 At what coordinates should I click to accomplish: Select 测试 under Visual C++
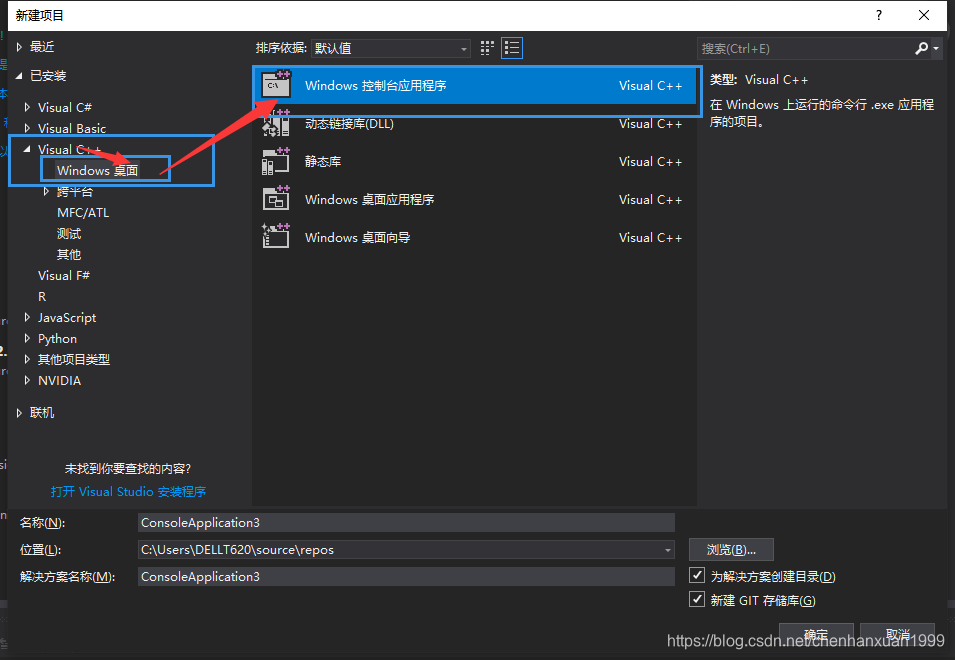coord(69,233)
